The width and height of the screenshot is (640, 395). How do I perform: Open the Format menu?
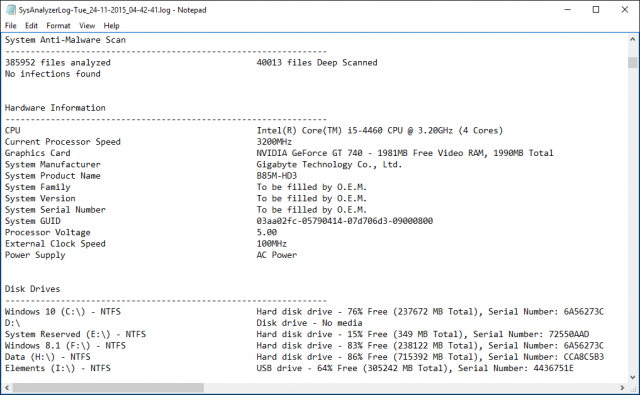coord(58,26)
